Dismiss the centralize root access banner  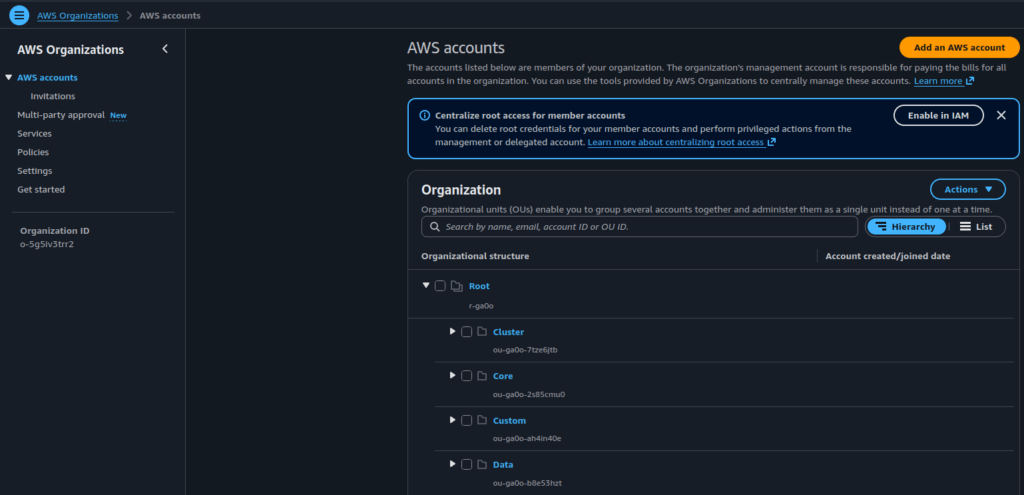pyautogui.click(x=1001, y=115)
